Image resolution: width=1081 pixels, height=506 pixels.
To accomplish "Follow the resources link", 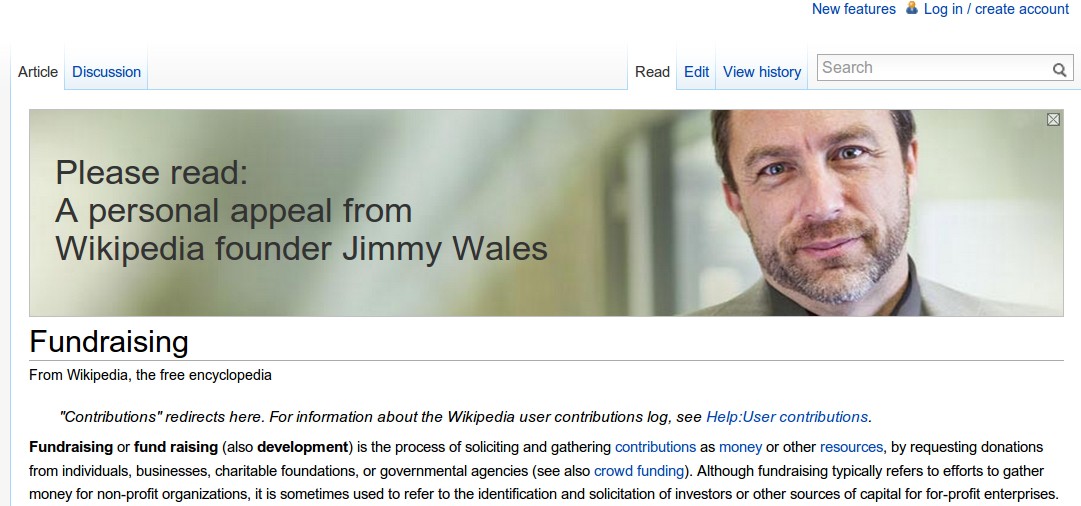I will 851,447.
